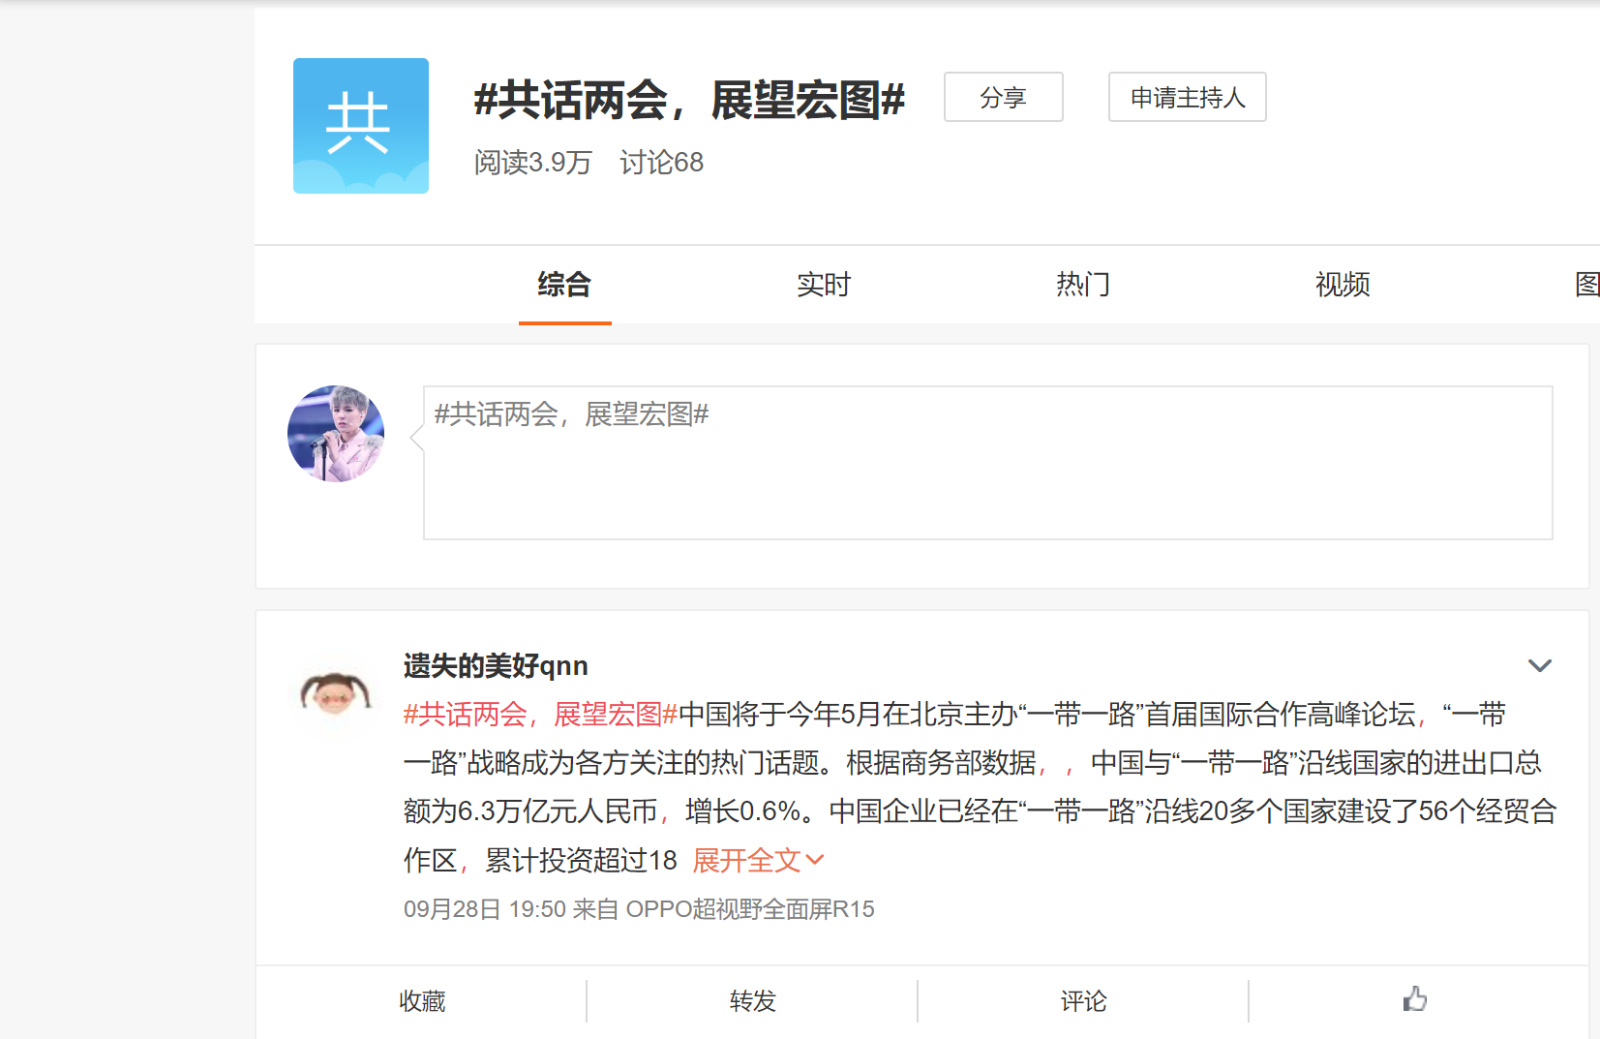Click the 分享 button

point(1003,98)
